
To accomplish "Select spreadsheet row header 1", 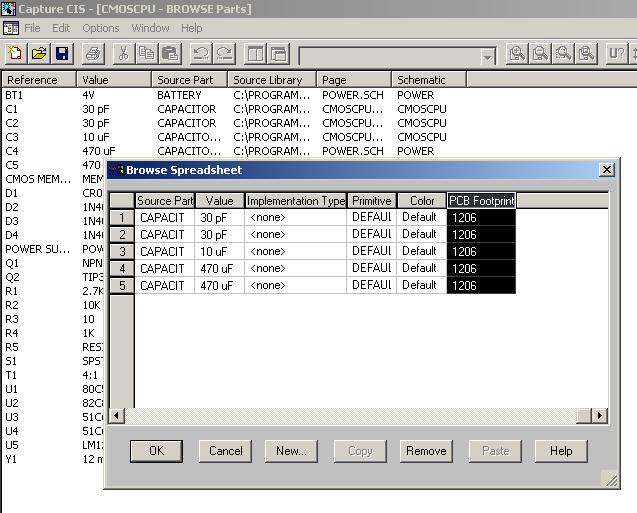I will coord(122,218).
